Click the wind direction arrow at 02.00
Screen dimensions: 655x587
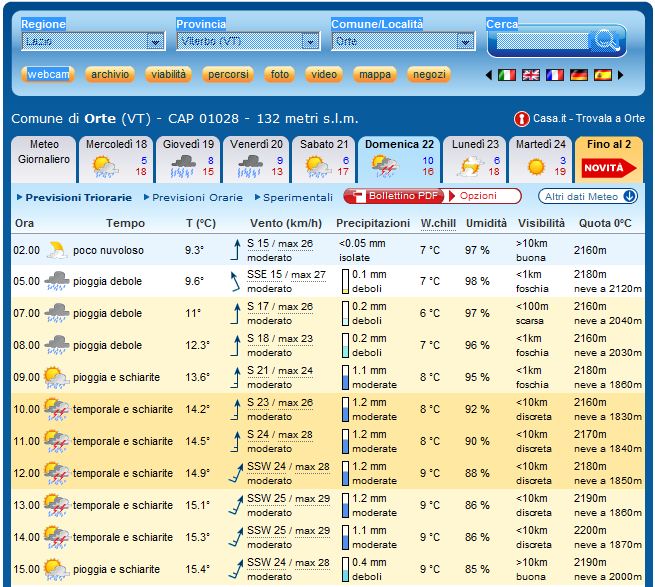(236, 250)
